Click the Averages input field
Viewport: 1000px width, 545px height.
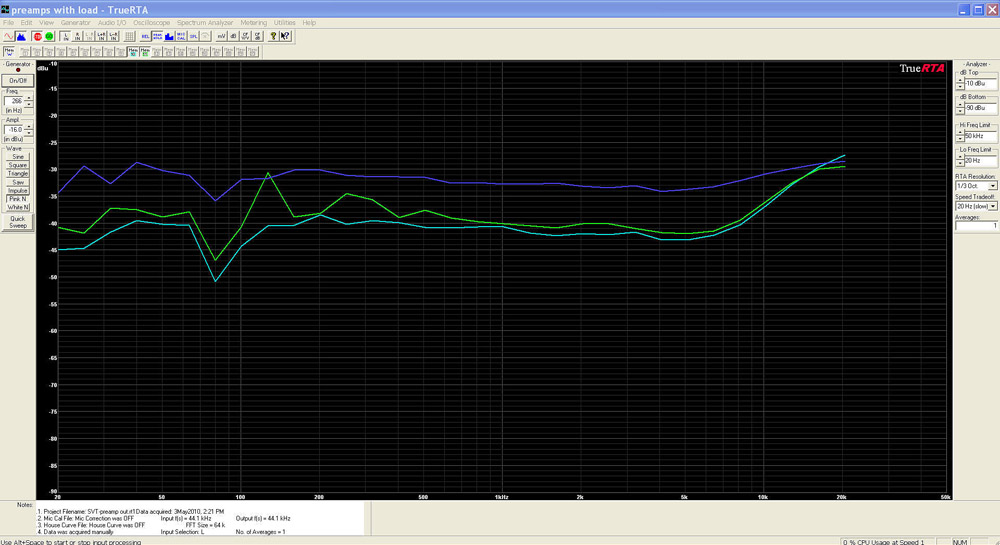click(976, 226)
